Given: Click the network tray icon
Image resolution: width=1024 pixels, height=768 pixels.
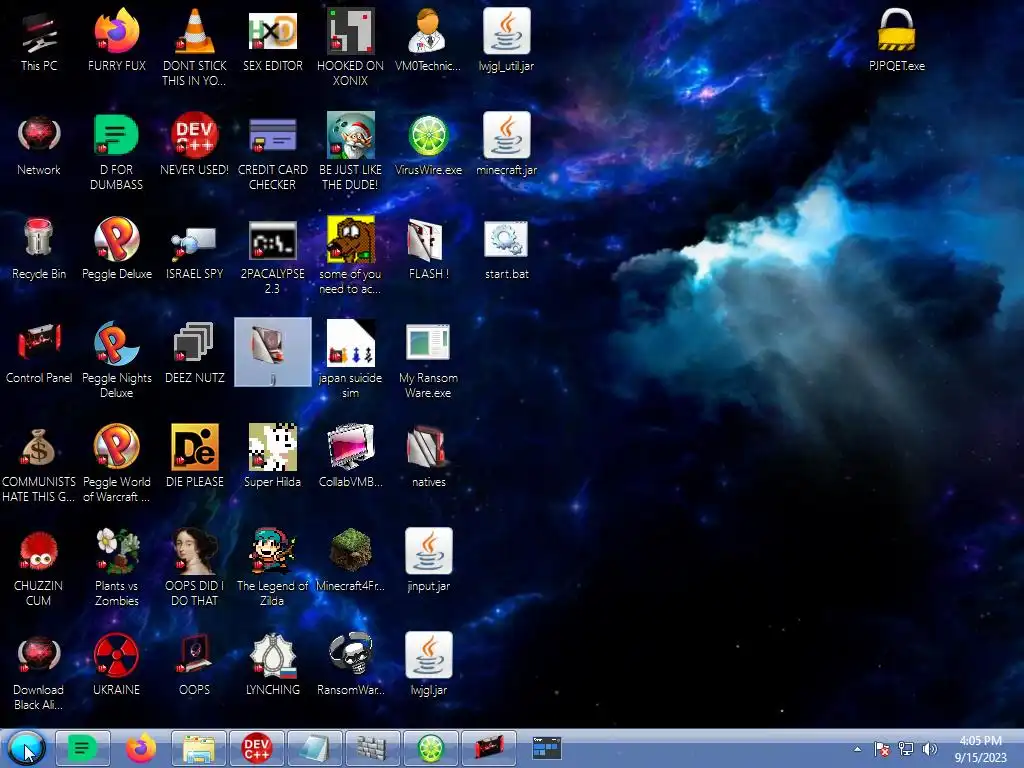Looking at the screenshot, I should pos(906,749).
